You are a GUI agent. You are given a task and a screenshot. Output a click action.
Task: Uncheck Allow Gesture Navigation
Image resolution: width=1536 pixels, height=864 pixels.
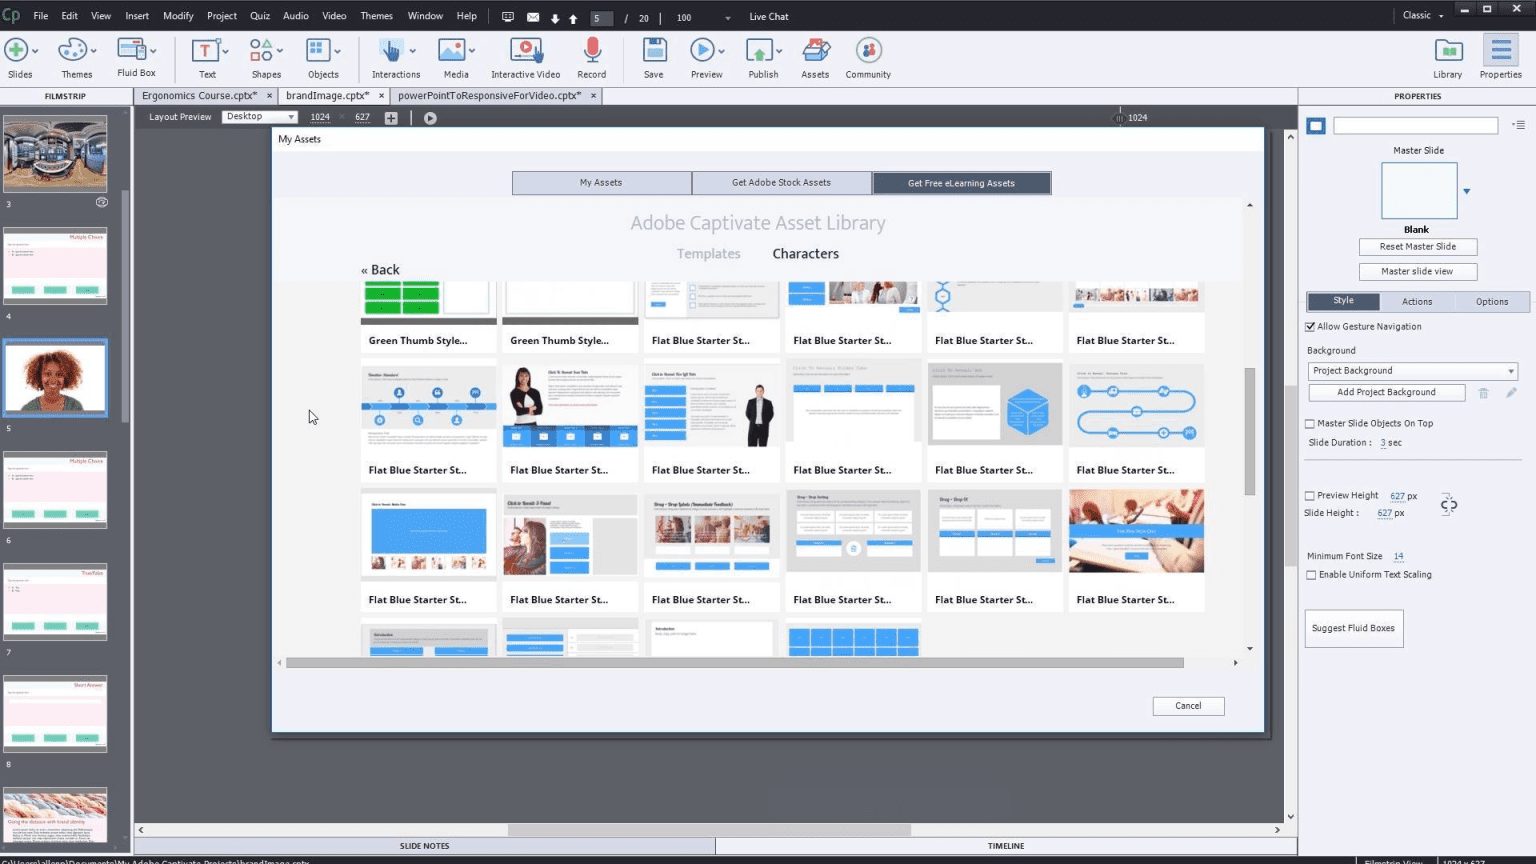(x=1310, y=326)
